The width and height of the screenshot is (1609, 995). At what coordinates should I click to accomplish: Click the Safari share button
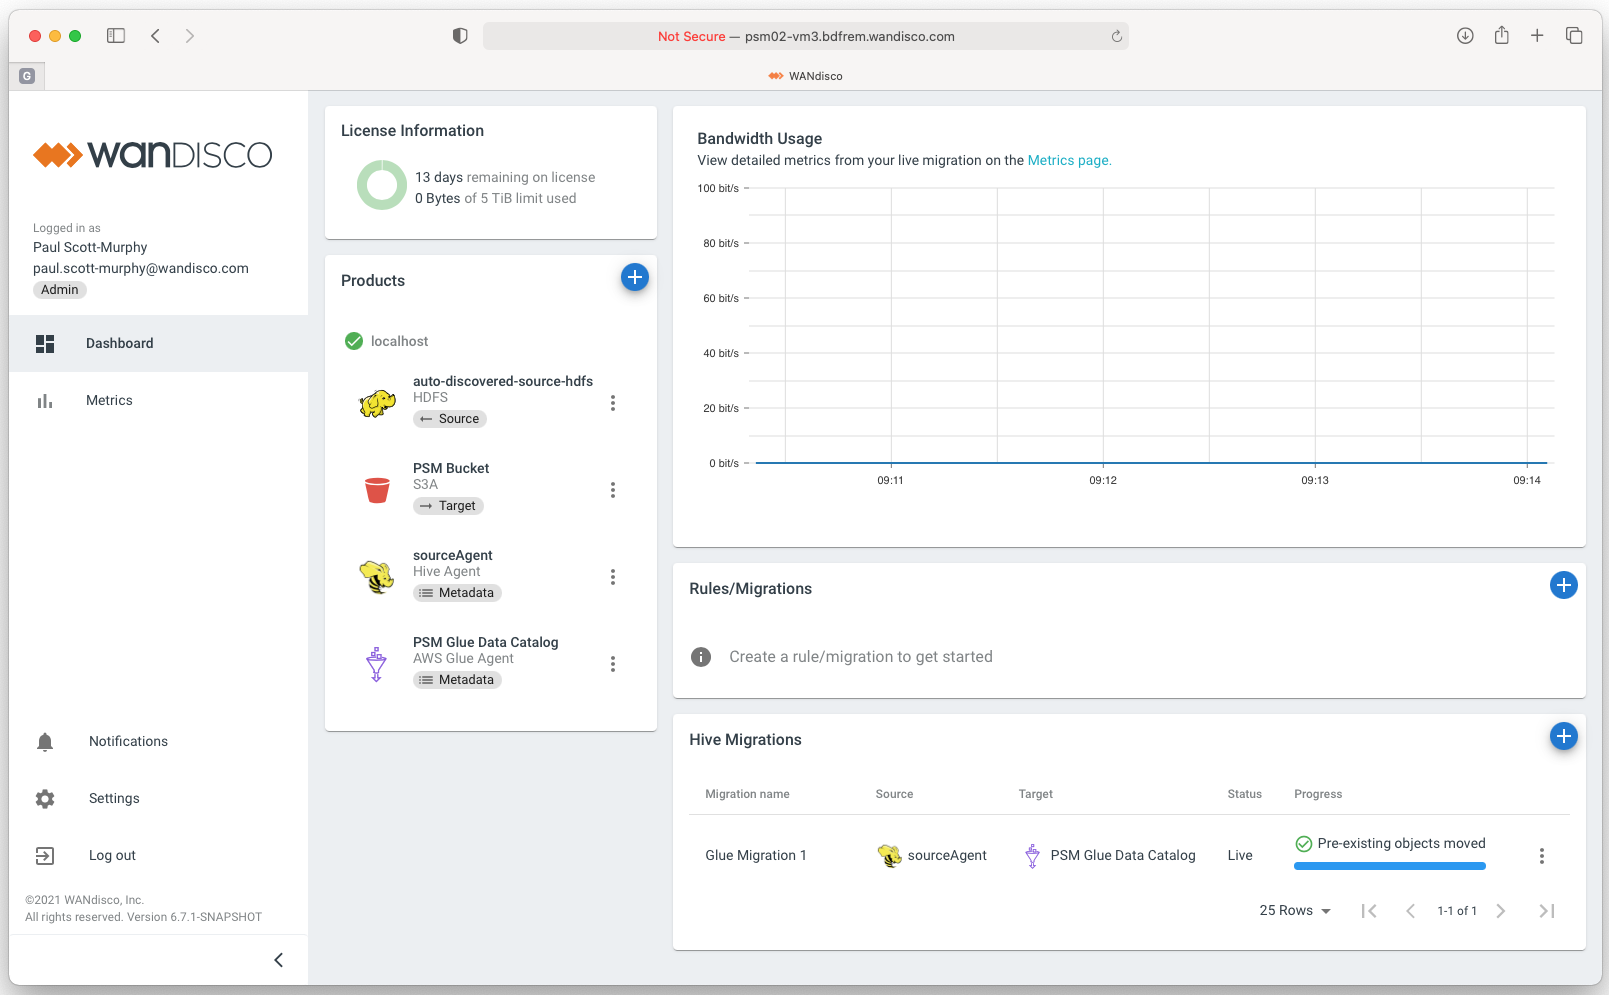1501,36
